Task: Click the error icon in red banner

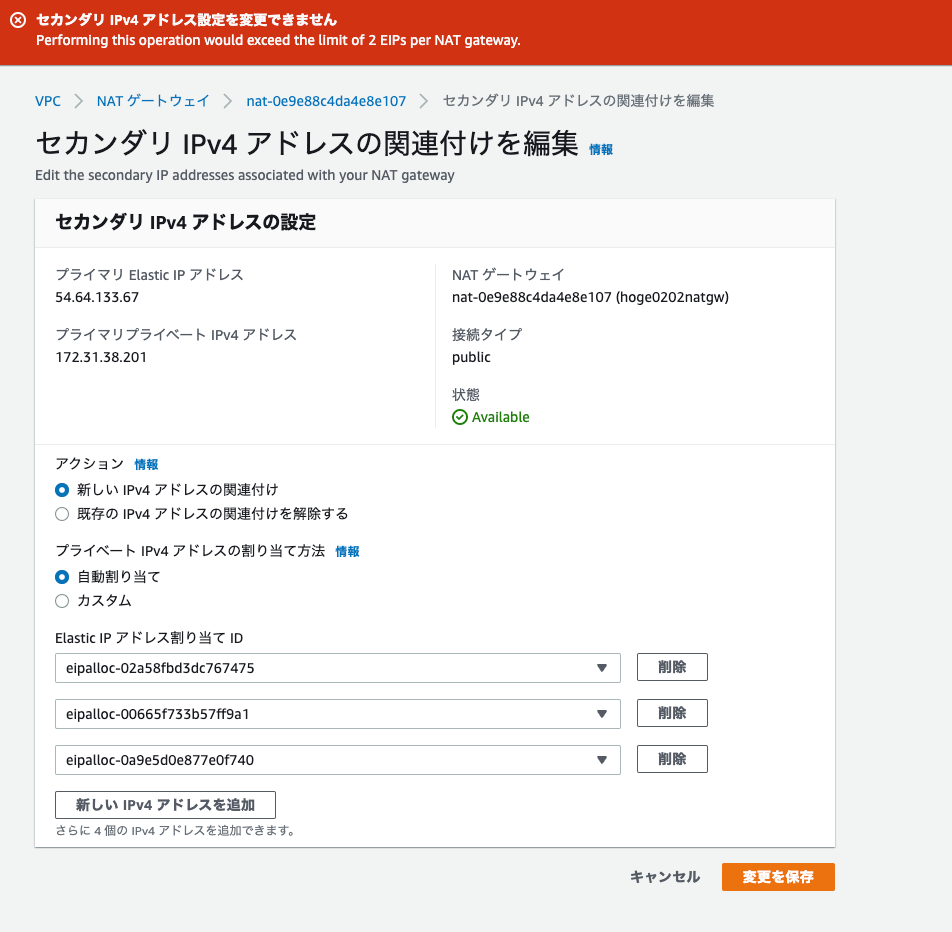Action: [15, 18]
